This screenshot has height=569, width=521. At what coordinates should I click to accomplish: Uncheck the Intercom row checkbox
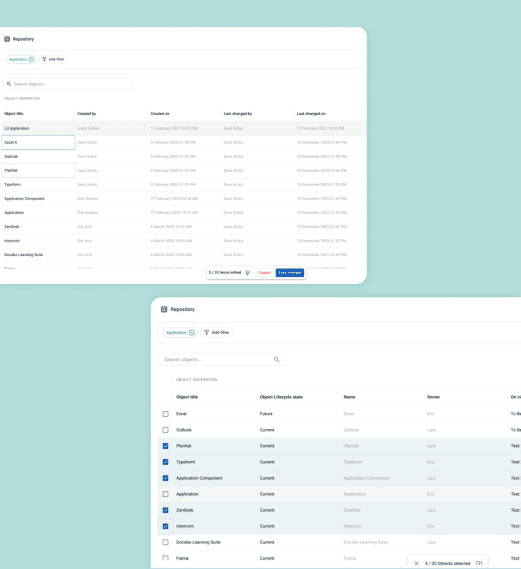click(165, 526)
